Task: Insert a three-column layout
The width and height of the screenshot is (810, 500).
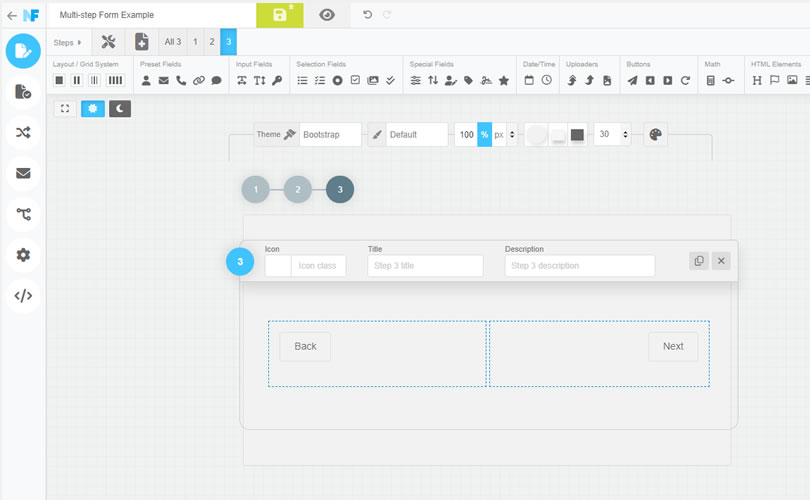Action: pos(94,80)
